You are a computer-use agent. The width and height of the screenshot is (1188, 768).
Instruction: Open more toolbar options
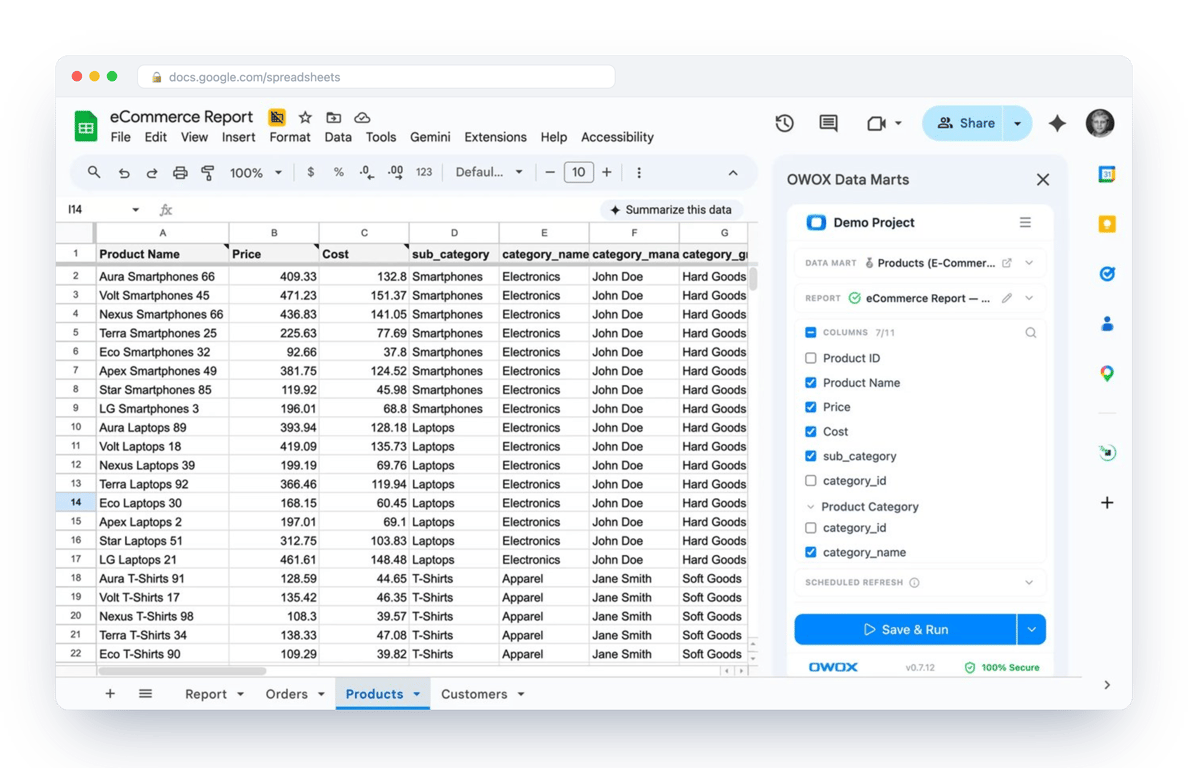coord(639,173)
